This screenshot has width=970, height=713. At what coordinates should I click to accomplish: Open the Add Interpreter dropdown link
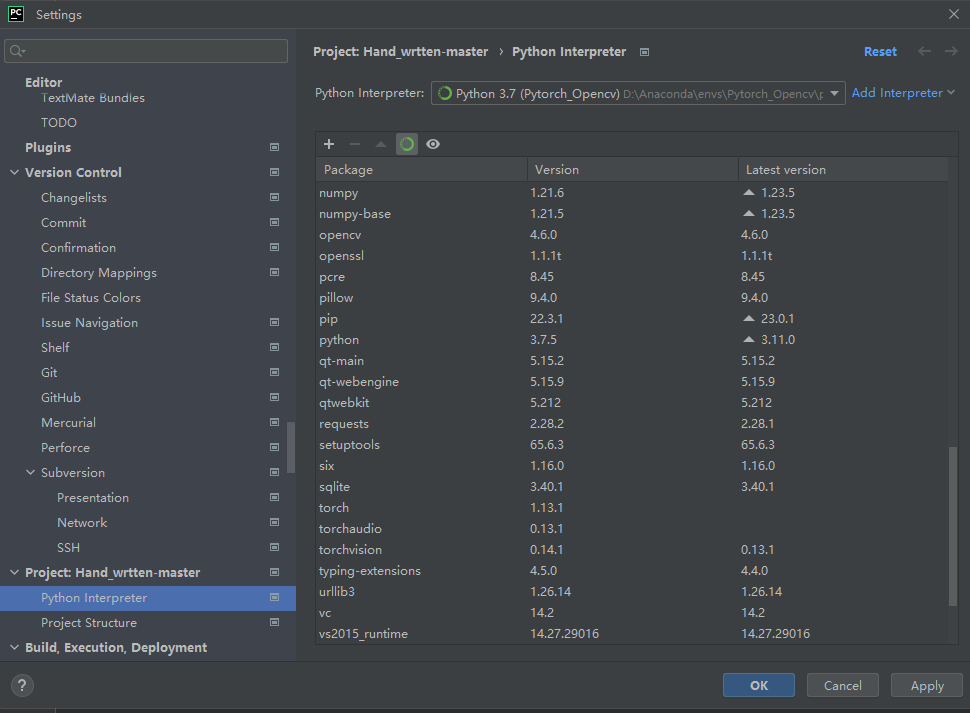click(x=903, y=93)
